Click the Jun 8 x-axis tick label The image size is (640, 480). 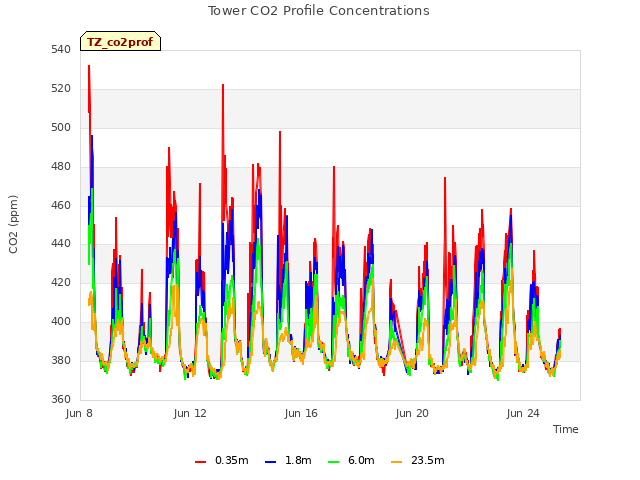tap(79, 413)
